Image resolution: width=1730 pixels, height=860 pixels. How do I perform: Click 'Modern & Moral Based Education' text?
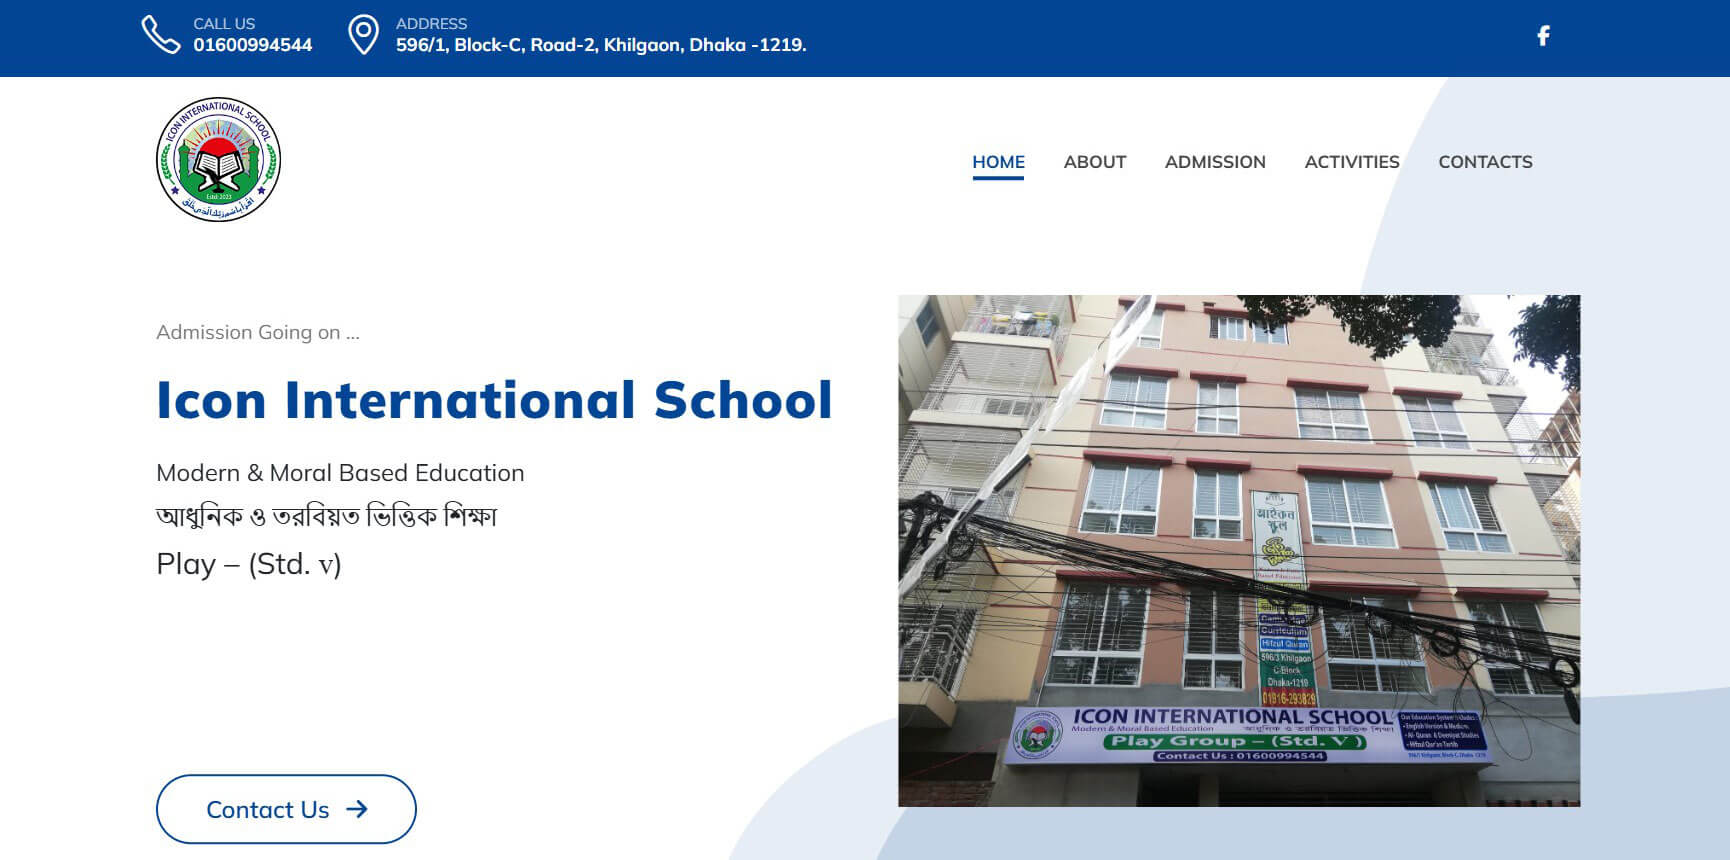(340, 473)
